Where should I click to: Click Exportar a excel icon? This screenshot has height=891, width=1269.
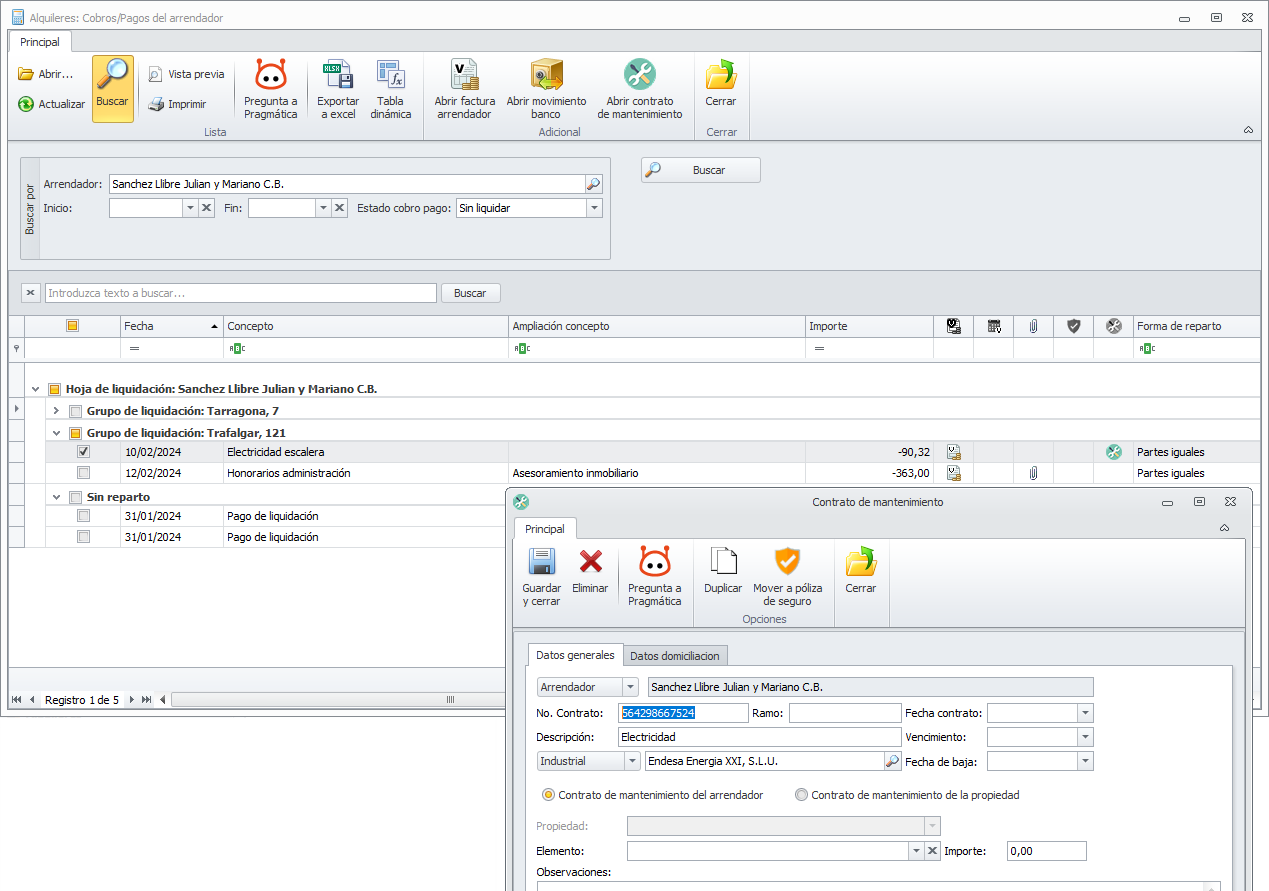338,76
